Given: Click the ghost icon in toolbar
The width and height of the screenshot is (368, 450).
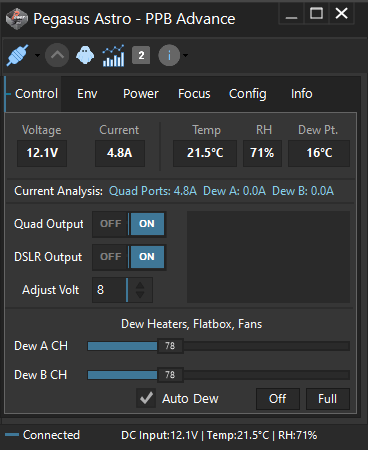Looking at the screenshot, I should [x=85, y=55].
